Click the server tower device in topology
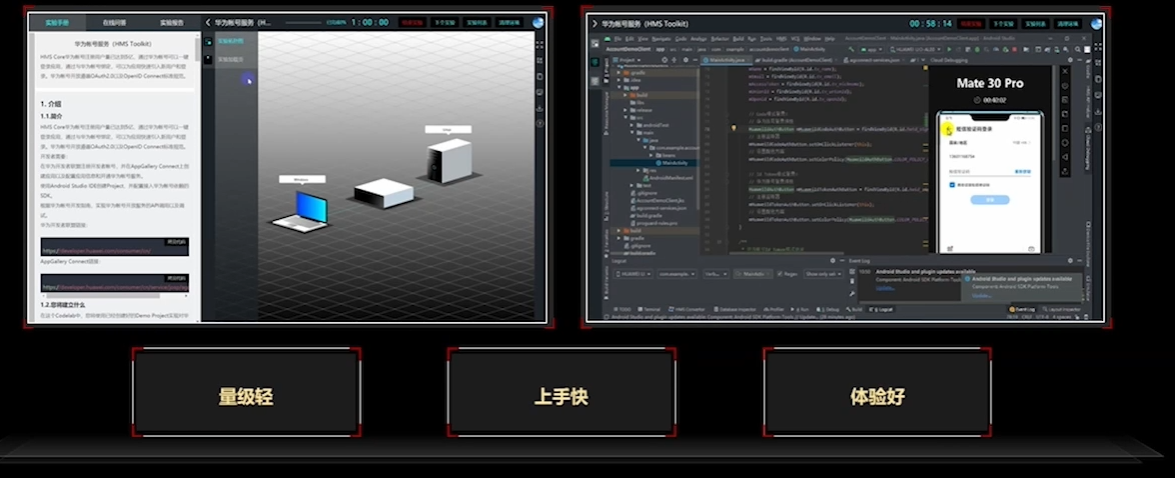Screen dimensions: 1175x478 (x=449, y=160)
